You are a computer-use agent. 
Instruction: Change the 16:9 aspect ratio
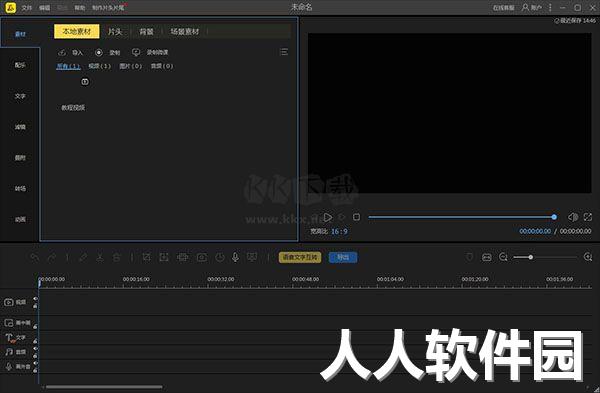pos(339,232)
